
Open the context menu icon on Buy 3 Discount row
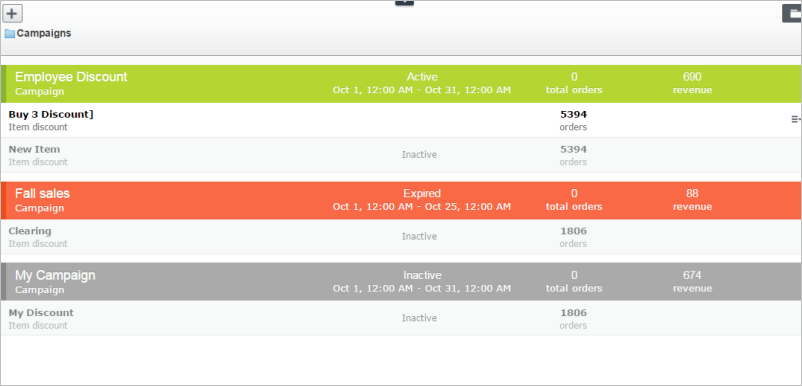tap(796, 119)
